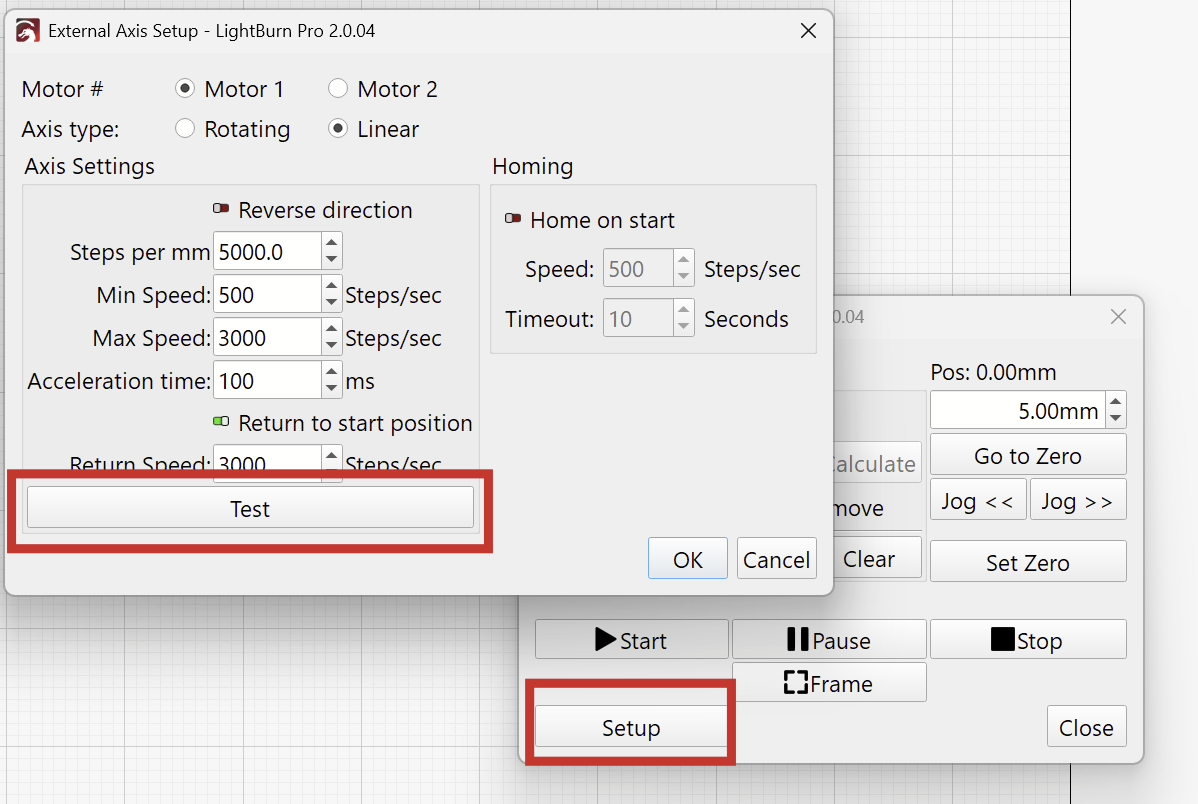Choose the Rotating axis type
This screenshot has width=1198, height=804.
[x=185, y=129]
